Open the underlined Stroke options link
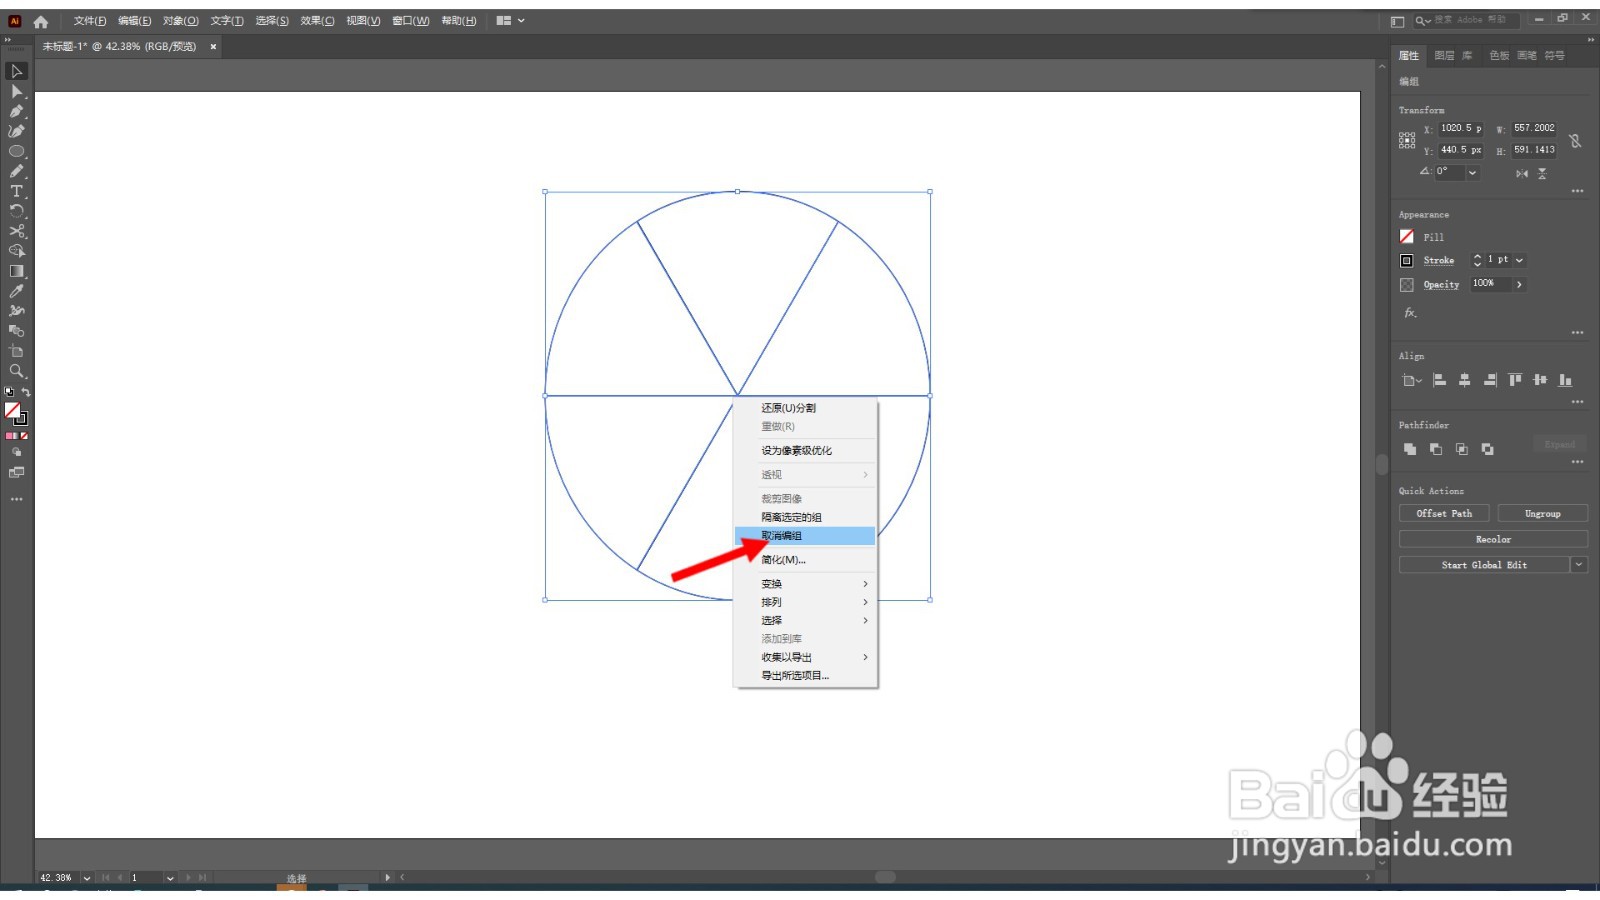This screenshot has height=900, width=1600. (x=1439, y=261)
